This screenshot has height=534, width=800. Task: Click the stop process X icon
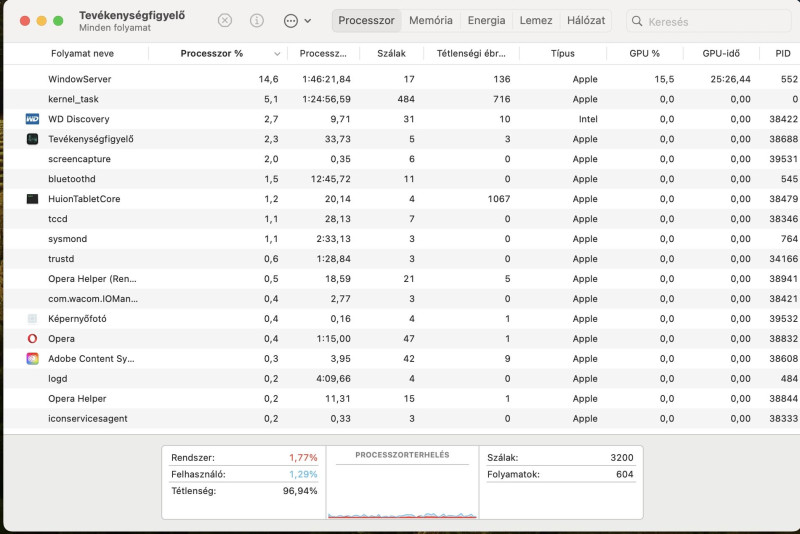click(x=224, y=20)
